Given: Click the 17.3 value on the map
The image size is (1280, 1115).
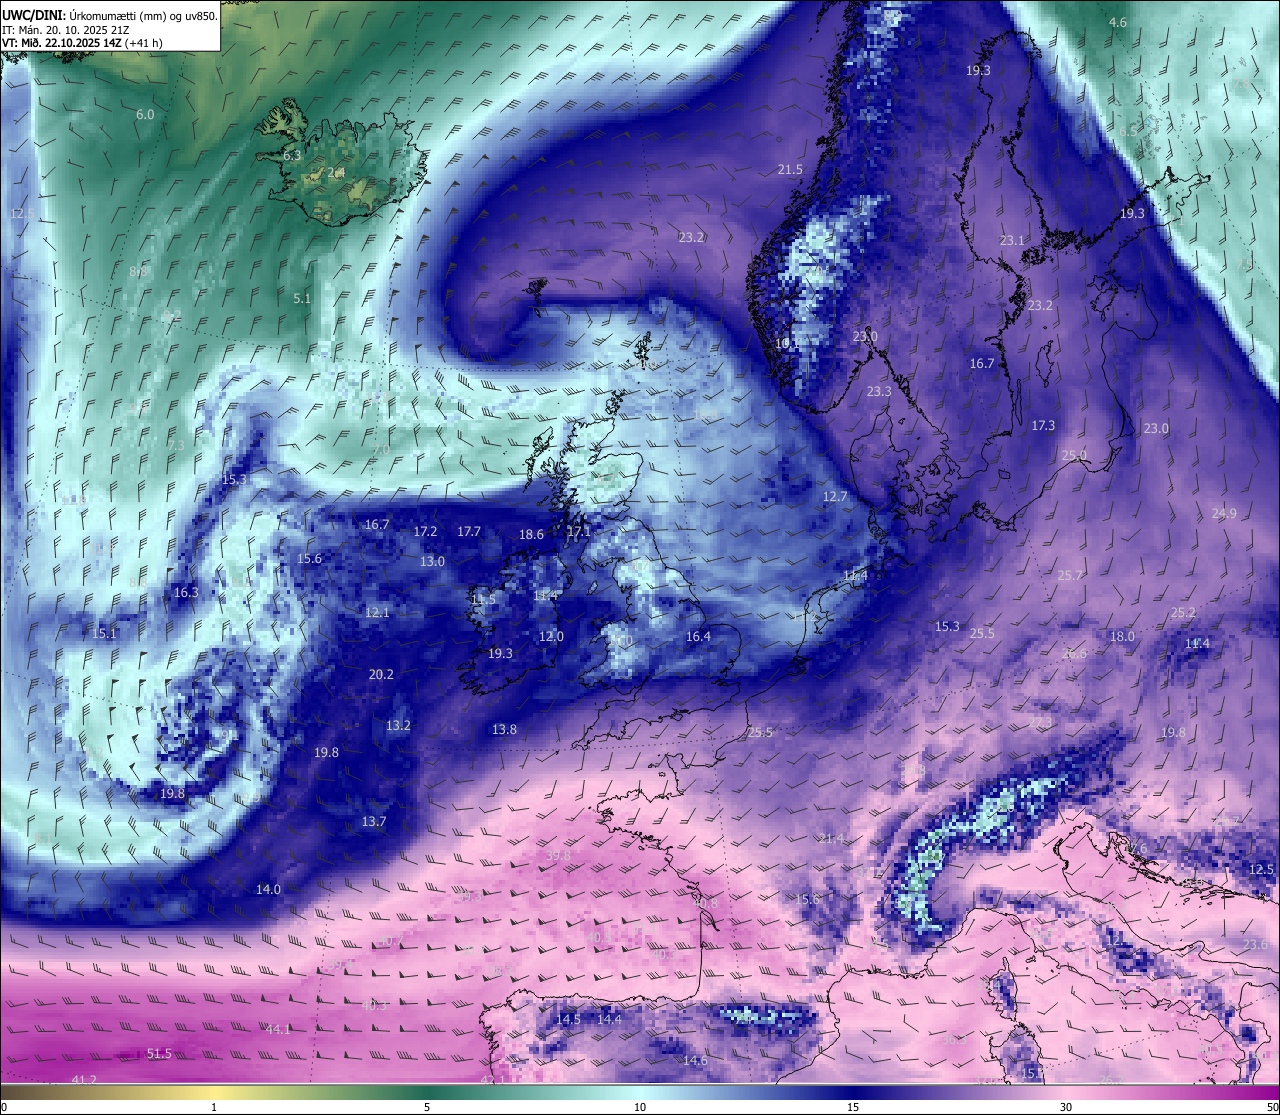Looking at the screenshot, I should (x=1043, y=426).
